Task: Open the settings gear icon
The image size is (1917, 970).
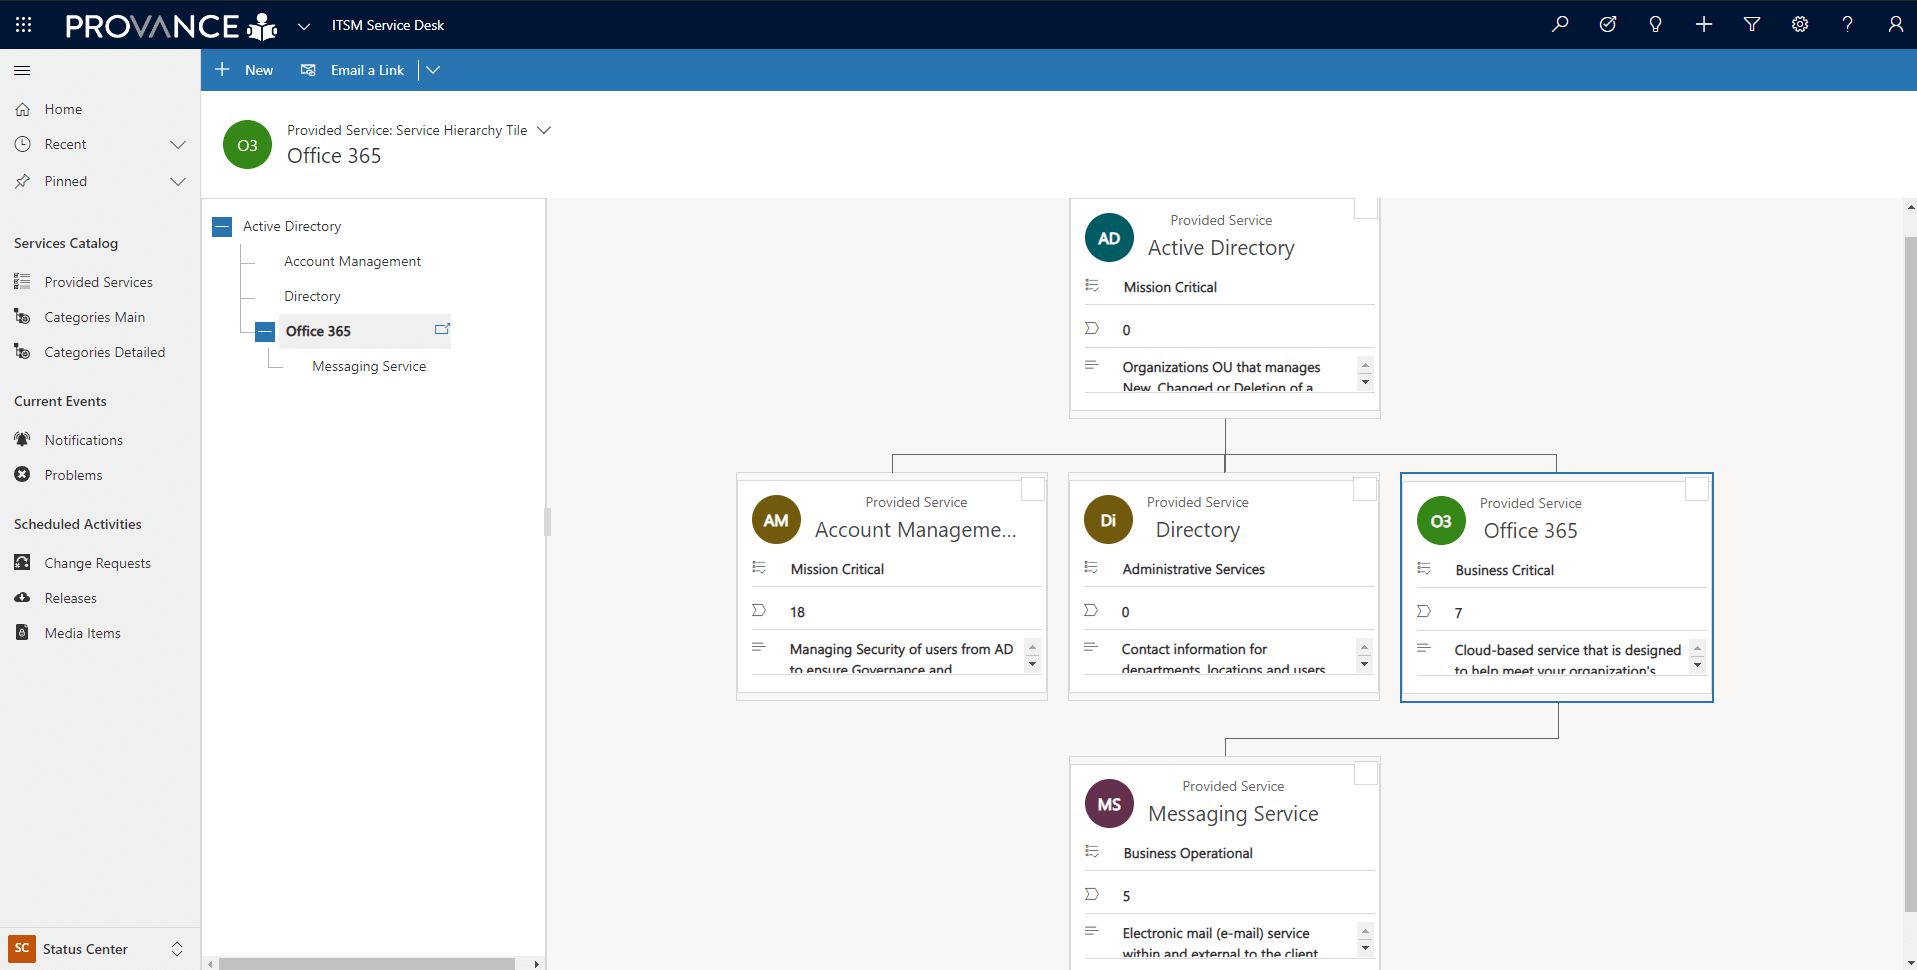Action: 1800,24
